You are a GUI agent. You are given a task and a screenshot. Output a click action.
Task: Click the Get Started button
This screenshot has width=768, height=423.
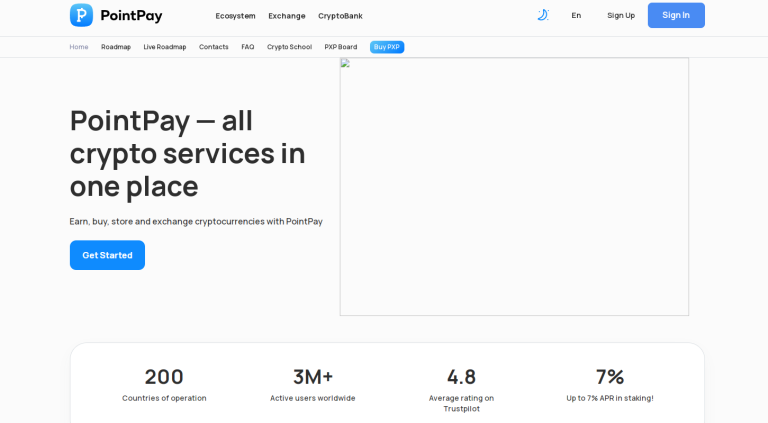(x=107, y=255)
